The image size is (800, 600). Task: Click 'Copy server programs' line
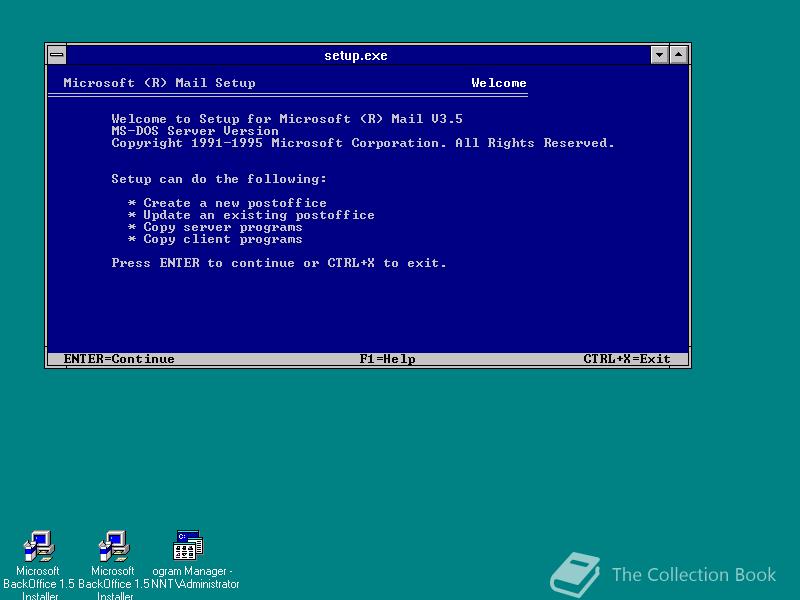215,227
